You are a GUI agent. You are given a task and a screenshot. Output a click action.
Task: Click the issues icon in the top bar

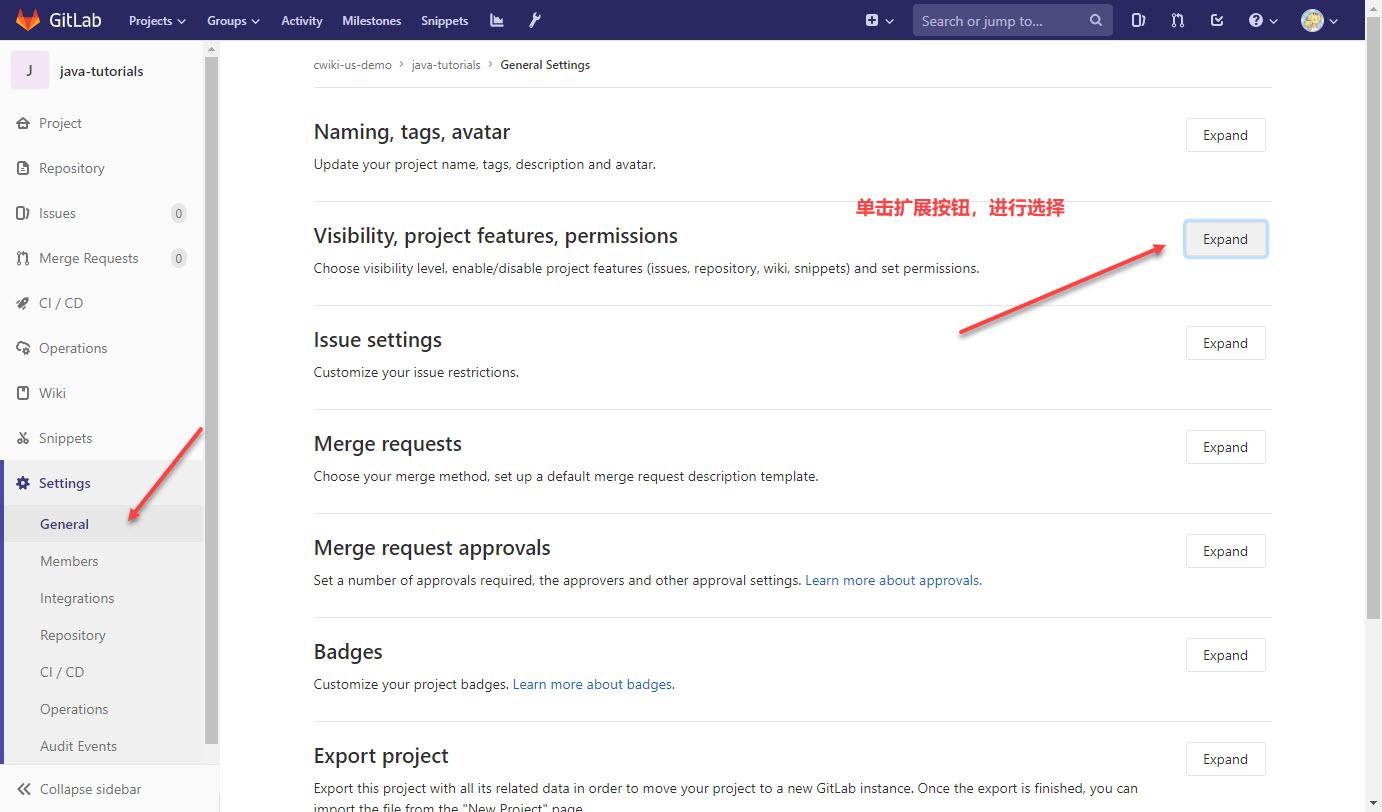tap(1138, 19)
